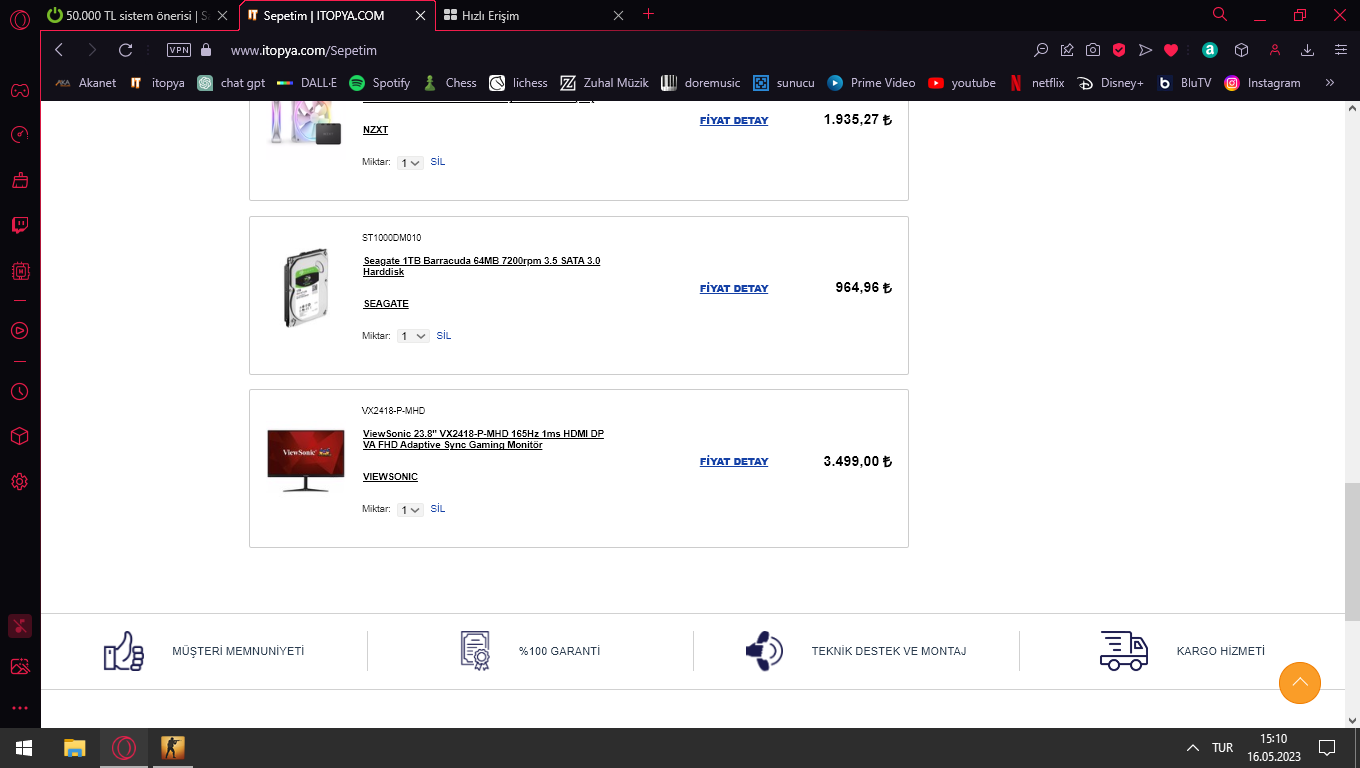Open the sidebar Extensions cube icon
The height and width of the screenshot is (768, 1360).
coord(19,437)
